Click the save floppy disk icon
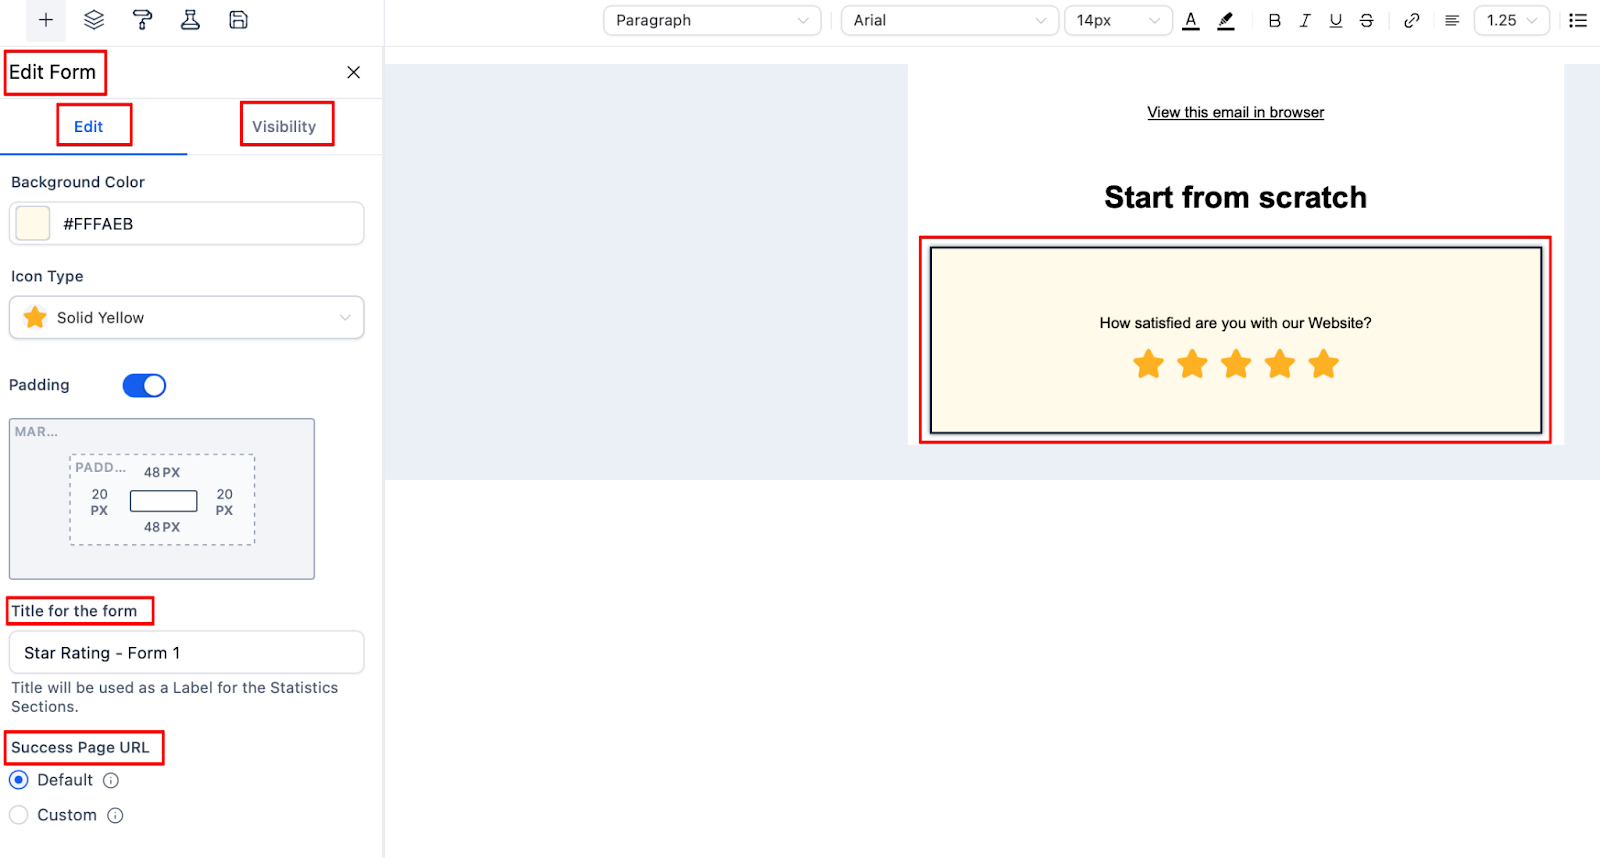 238,20
